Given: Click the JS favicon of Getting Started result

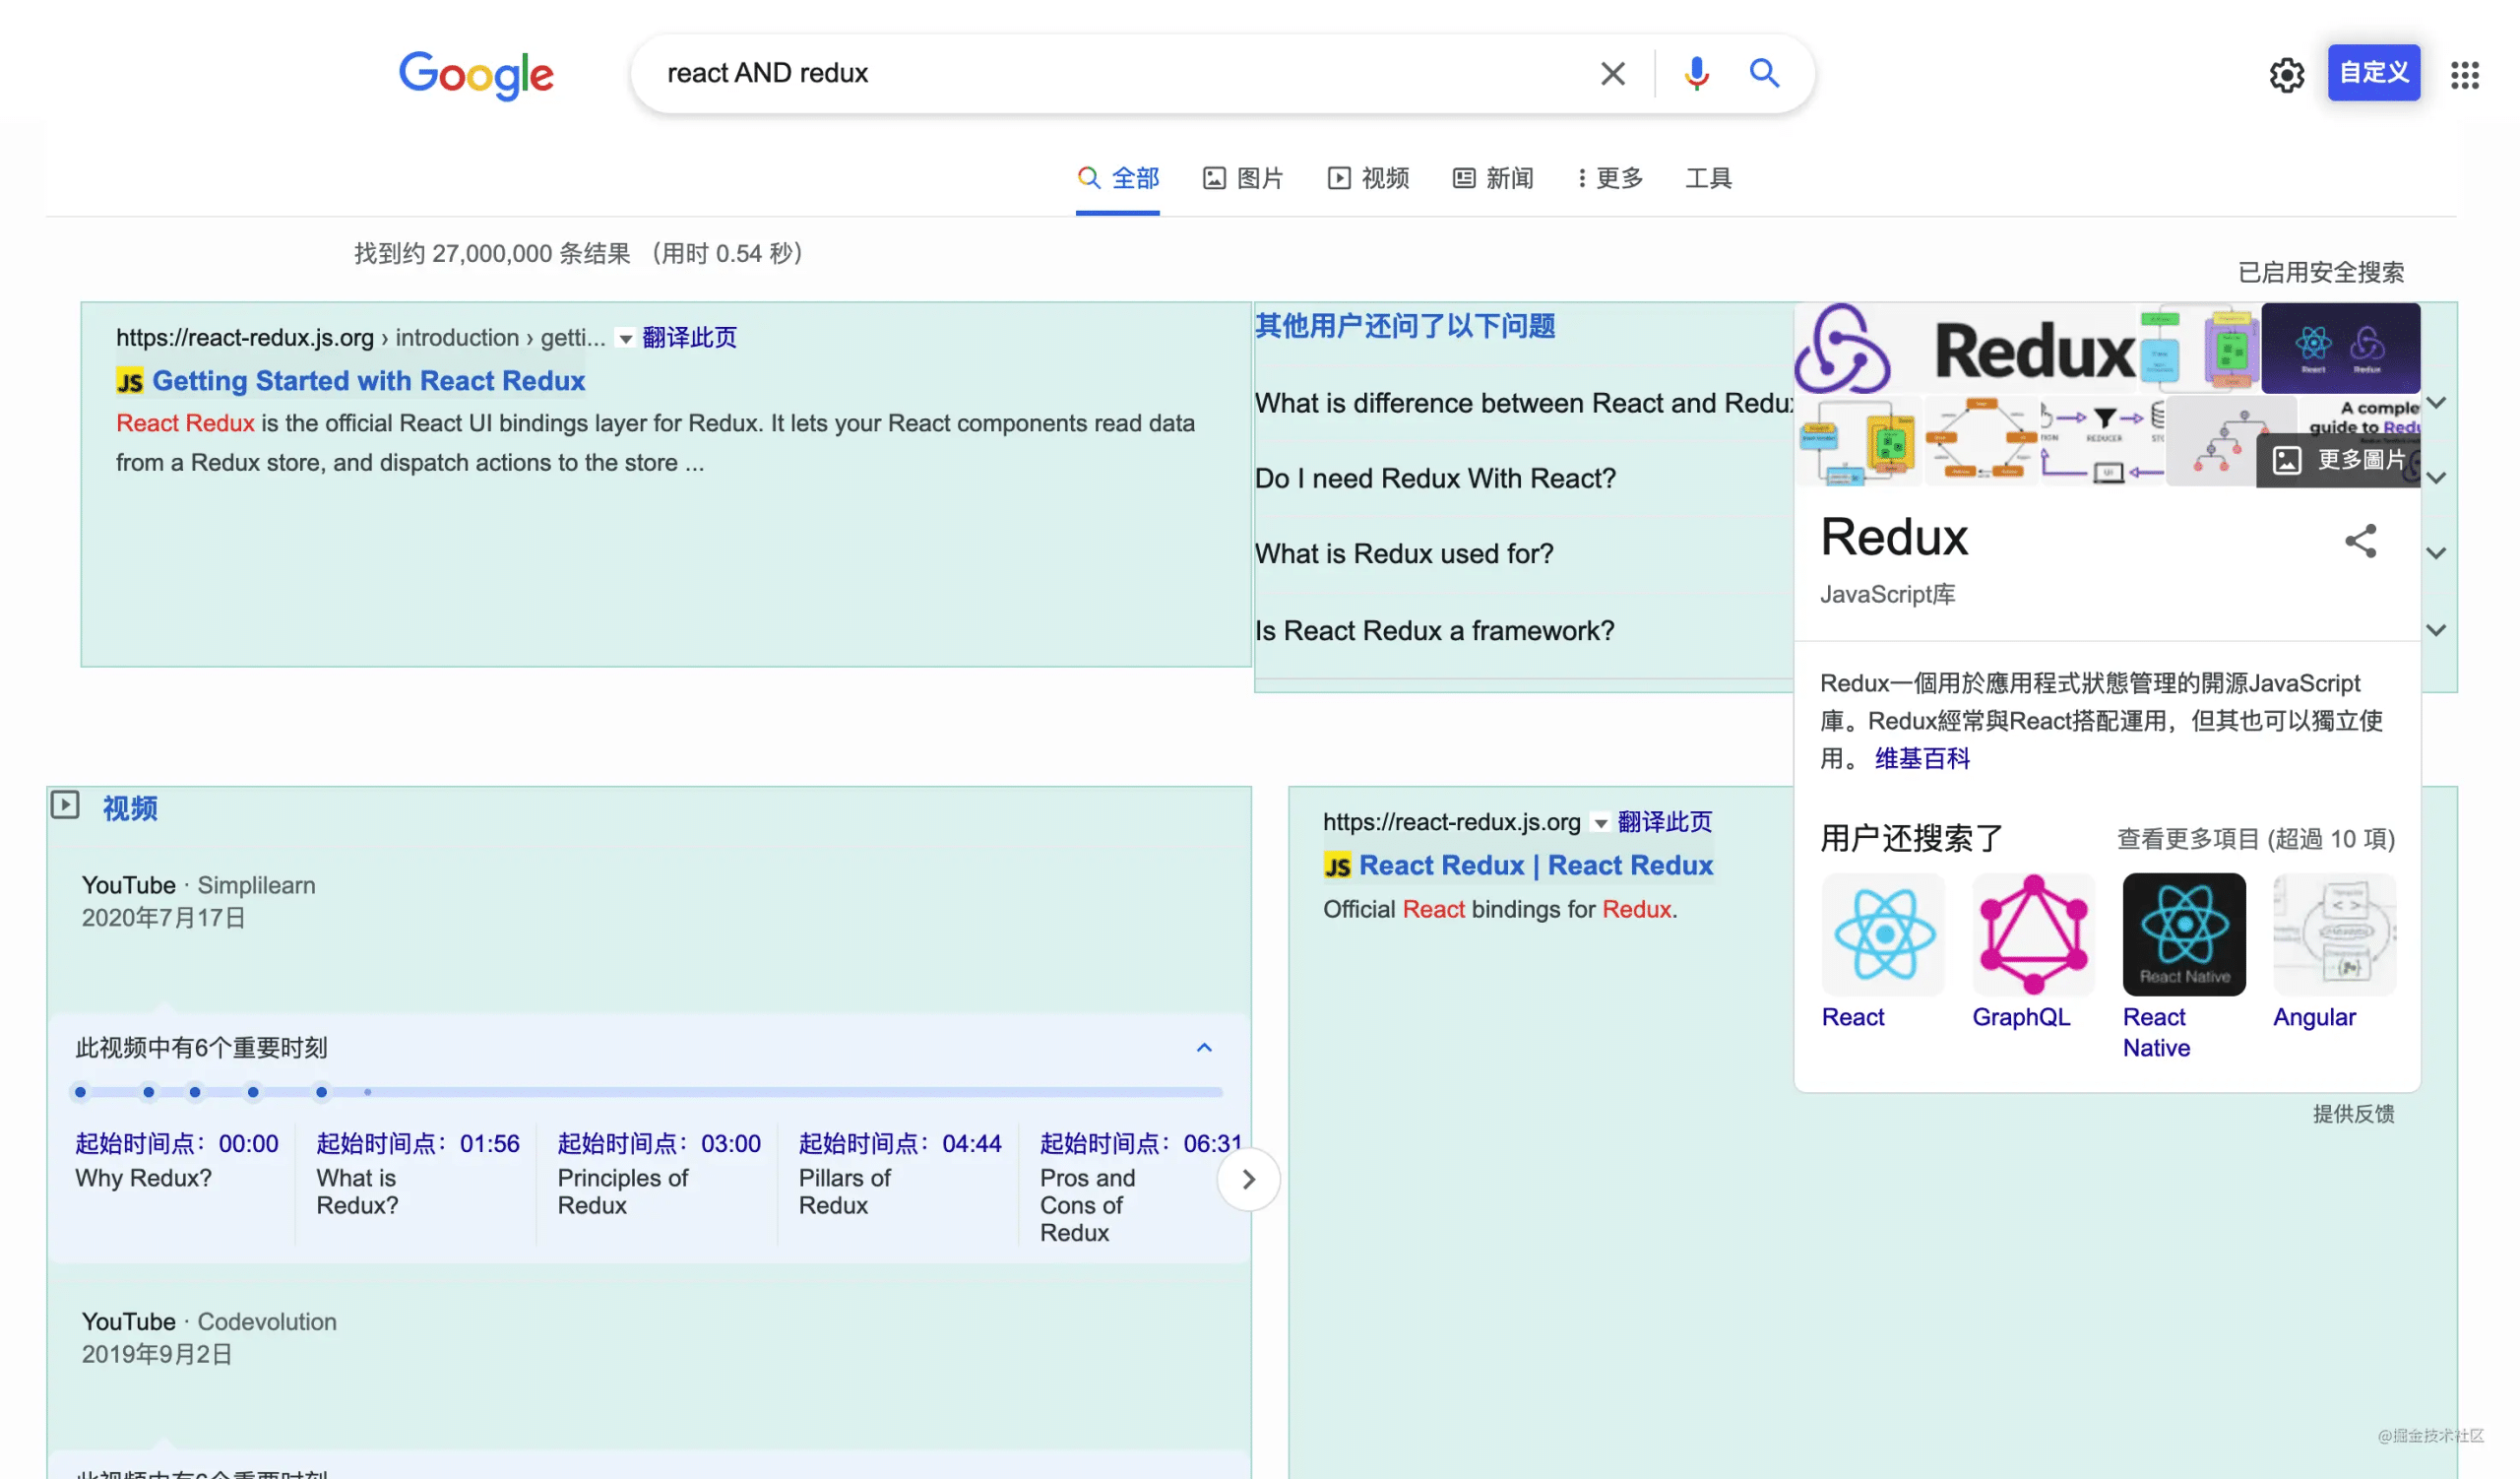Looking at the screenshot, I should pos(130,381).
